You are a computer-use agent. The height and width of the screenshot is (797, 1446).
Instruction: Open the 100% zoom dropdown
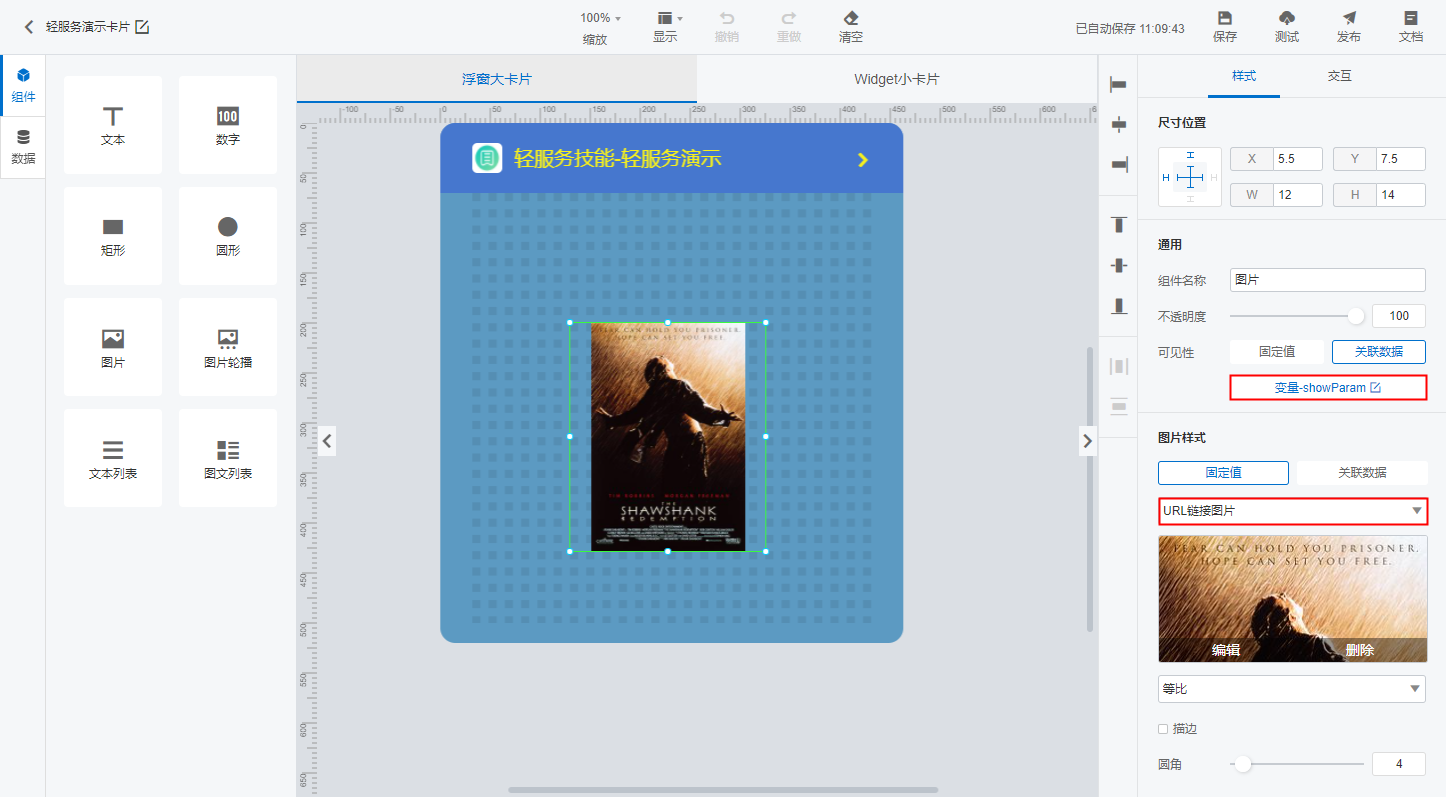pyautogui.click(x=600, y=18)
